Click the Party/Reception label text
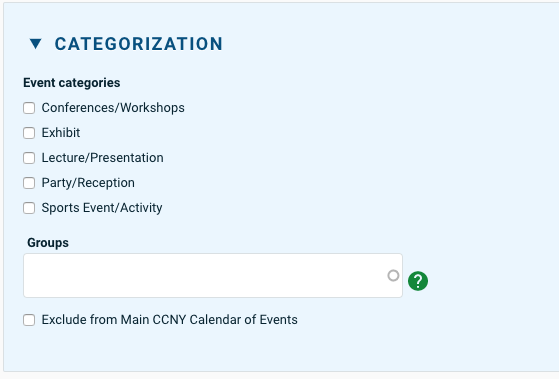This screenshot has height=379, width=559. (x=88, y=183)
